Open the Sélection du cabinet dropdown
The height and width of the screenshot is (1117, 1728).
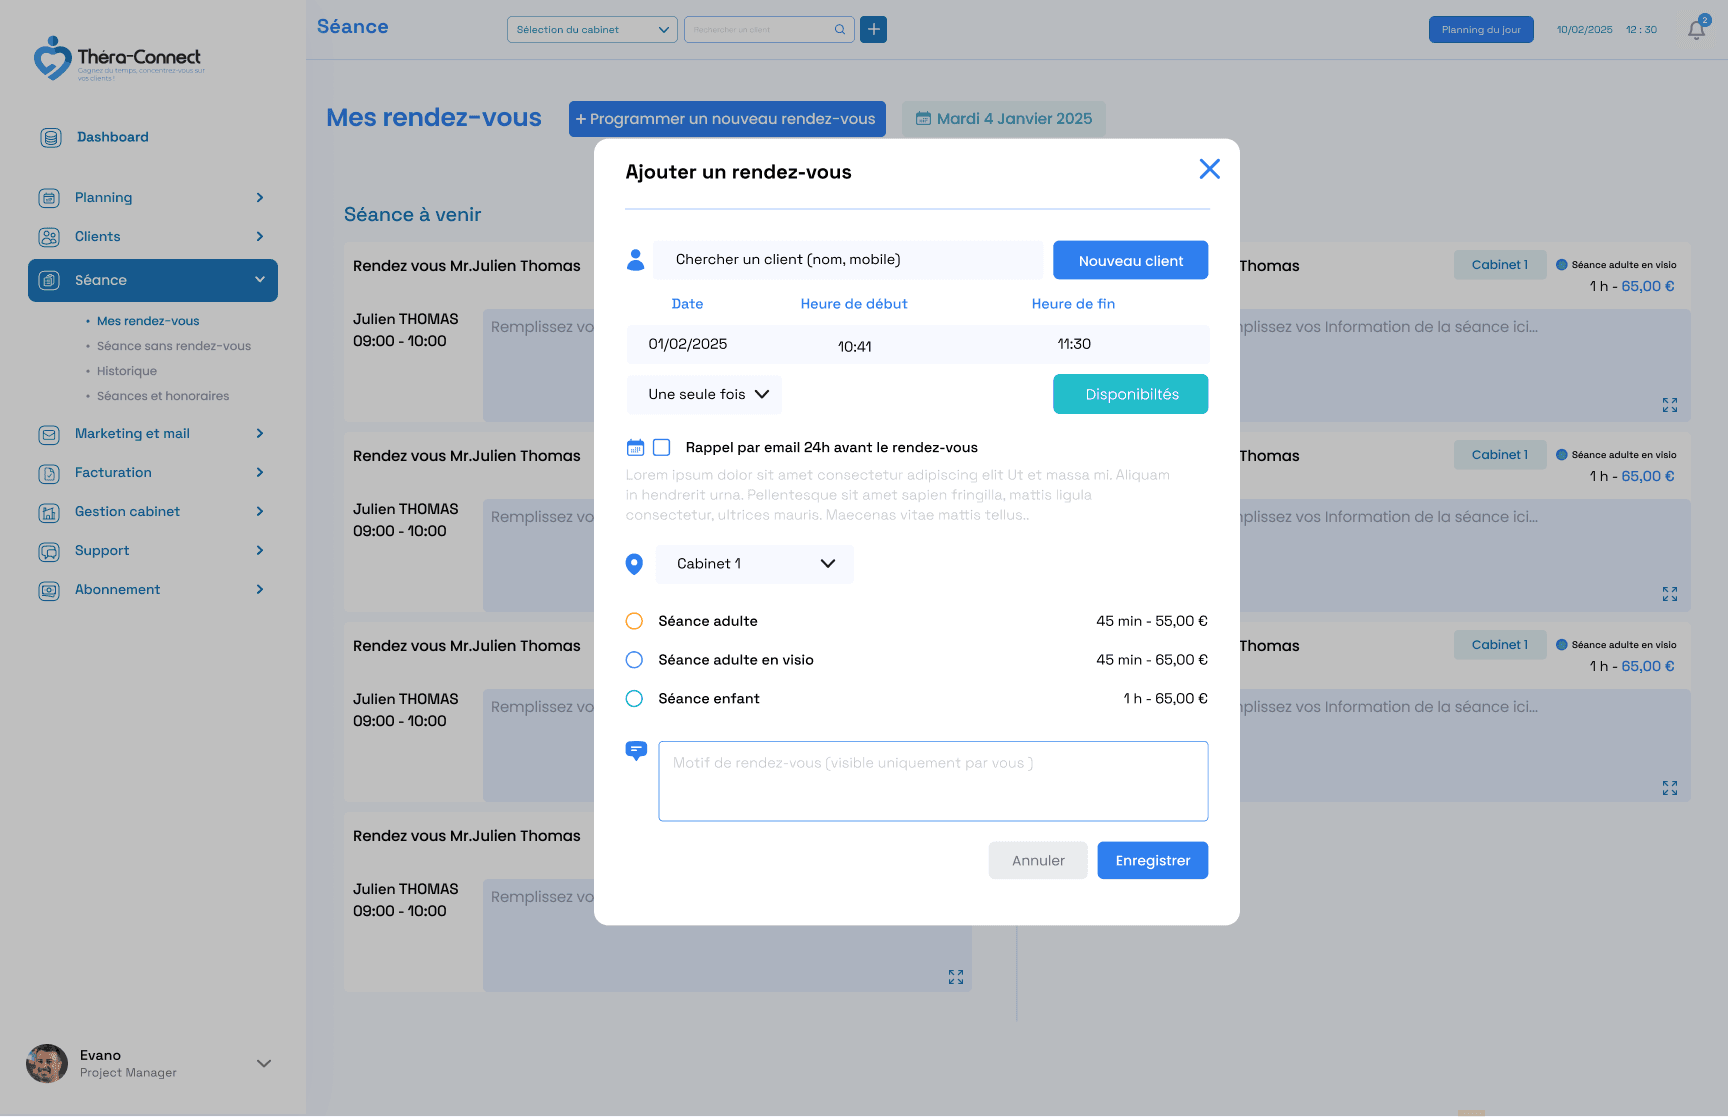click(x=591, y=29)
